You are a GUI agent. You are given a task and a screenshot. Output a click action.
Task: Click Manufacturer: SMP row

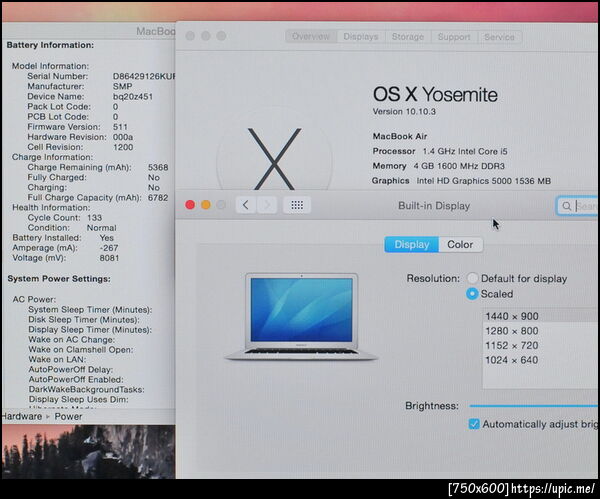click(80, 86)
